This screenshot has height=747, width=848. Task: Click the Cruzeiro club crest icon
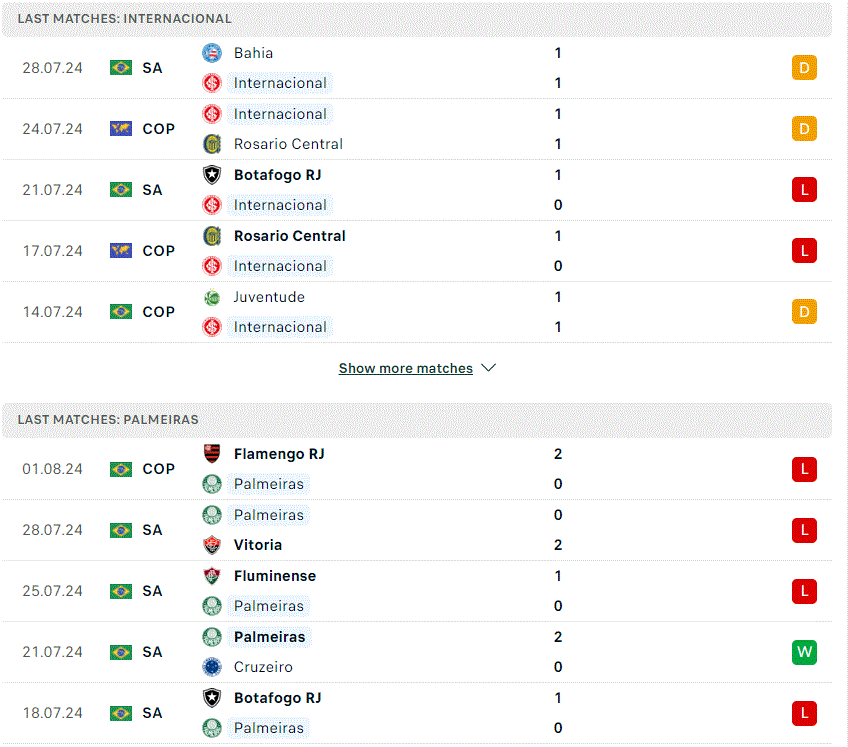point(212,667)
